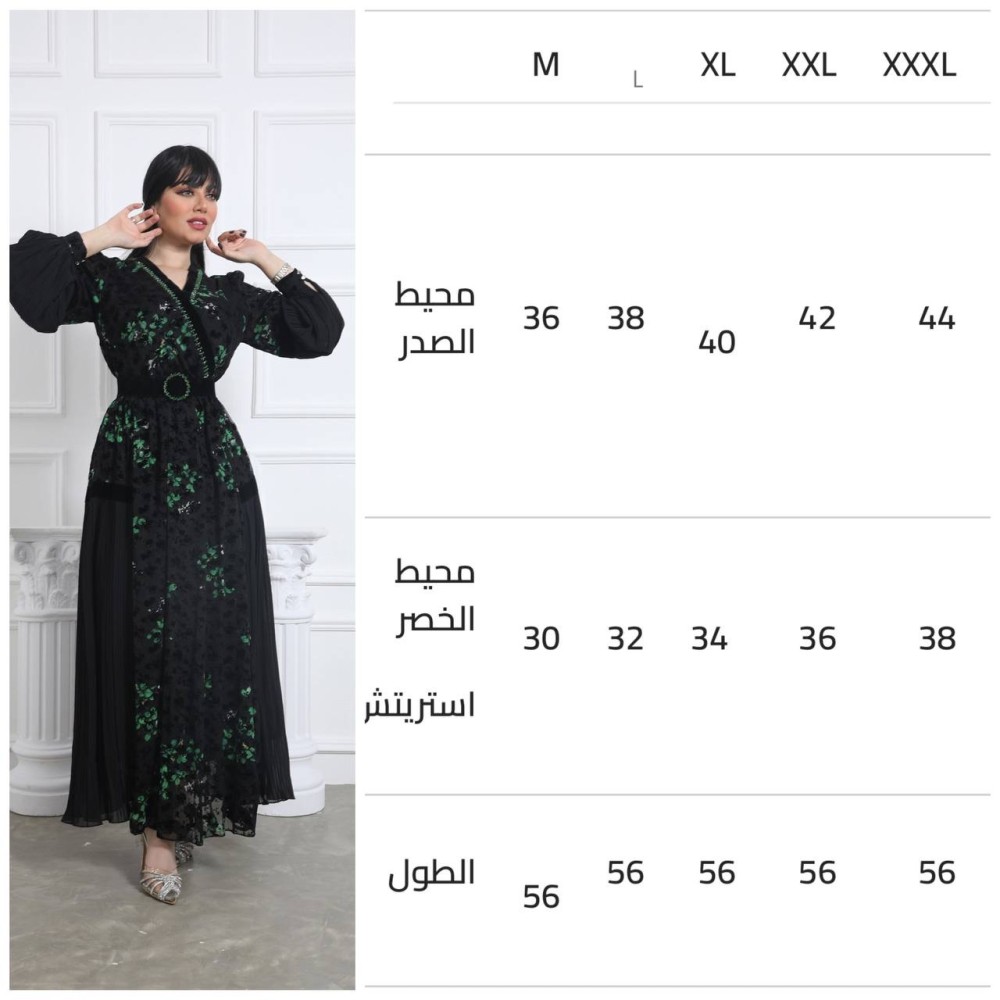Click the استريتش text label
Image resolution: width=1000 pixels, height=1000 pixels.
[420, 705]
